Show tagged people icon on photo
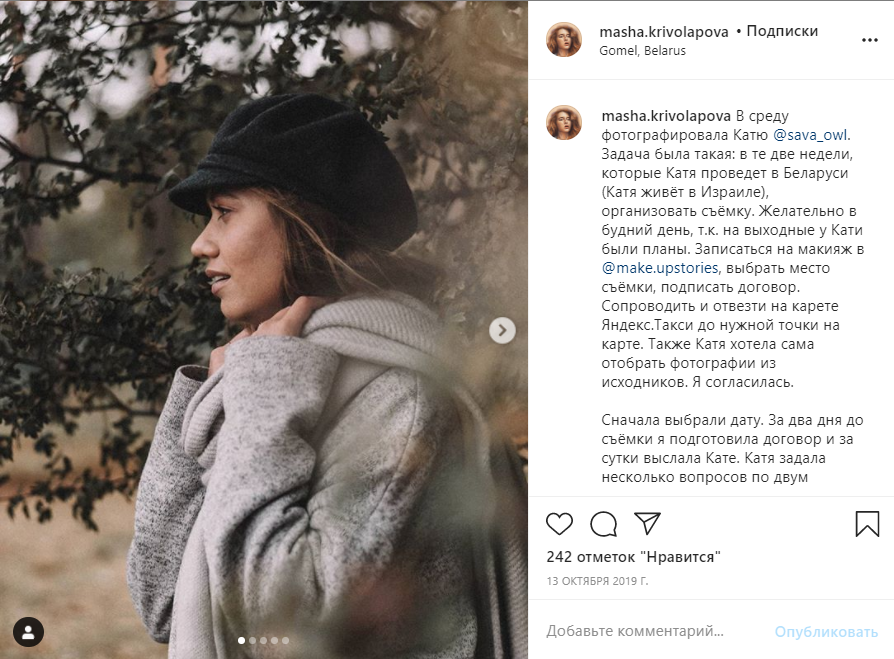This screenshot has width=894, height=659. tap(29, 631)
